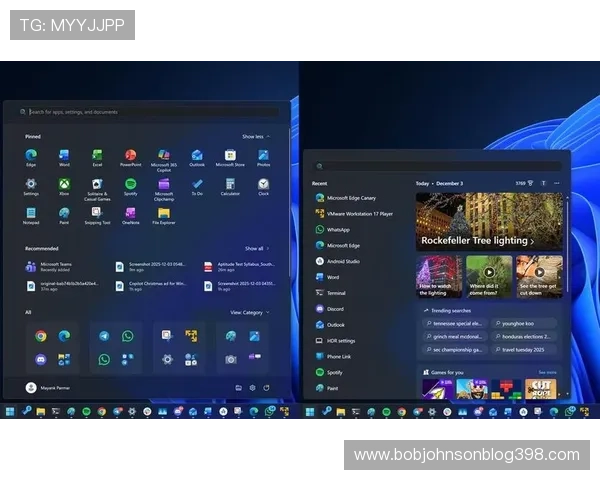Open the three-dots menu in right panel
The width and height of the screenshot is (600, 480).
[x=557, y=183]
